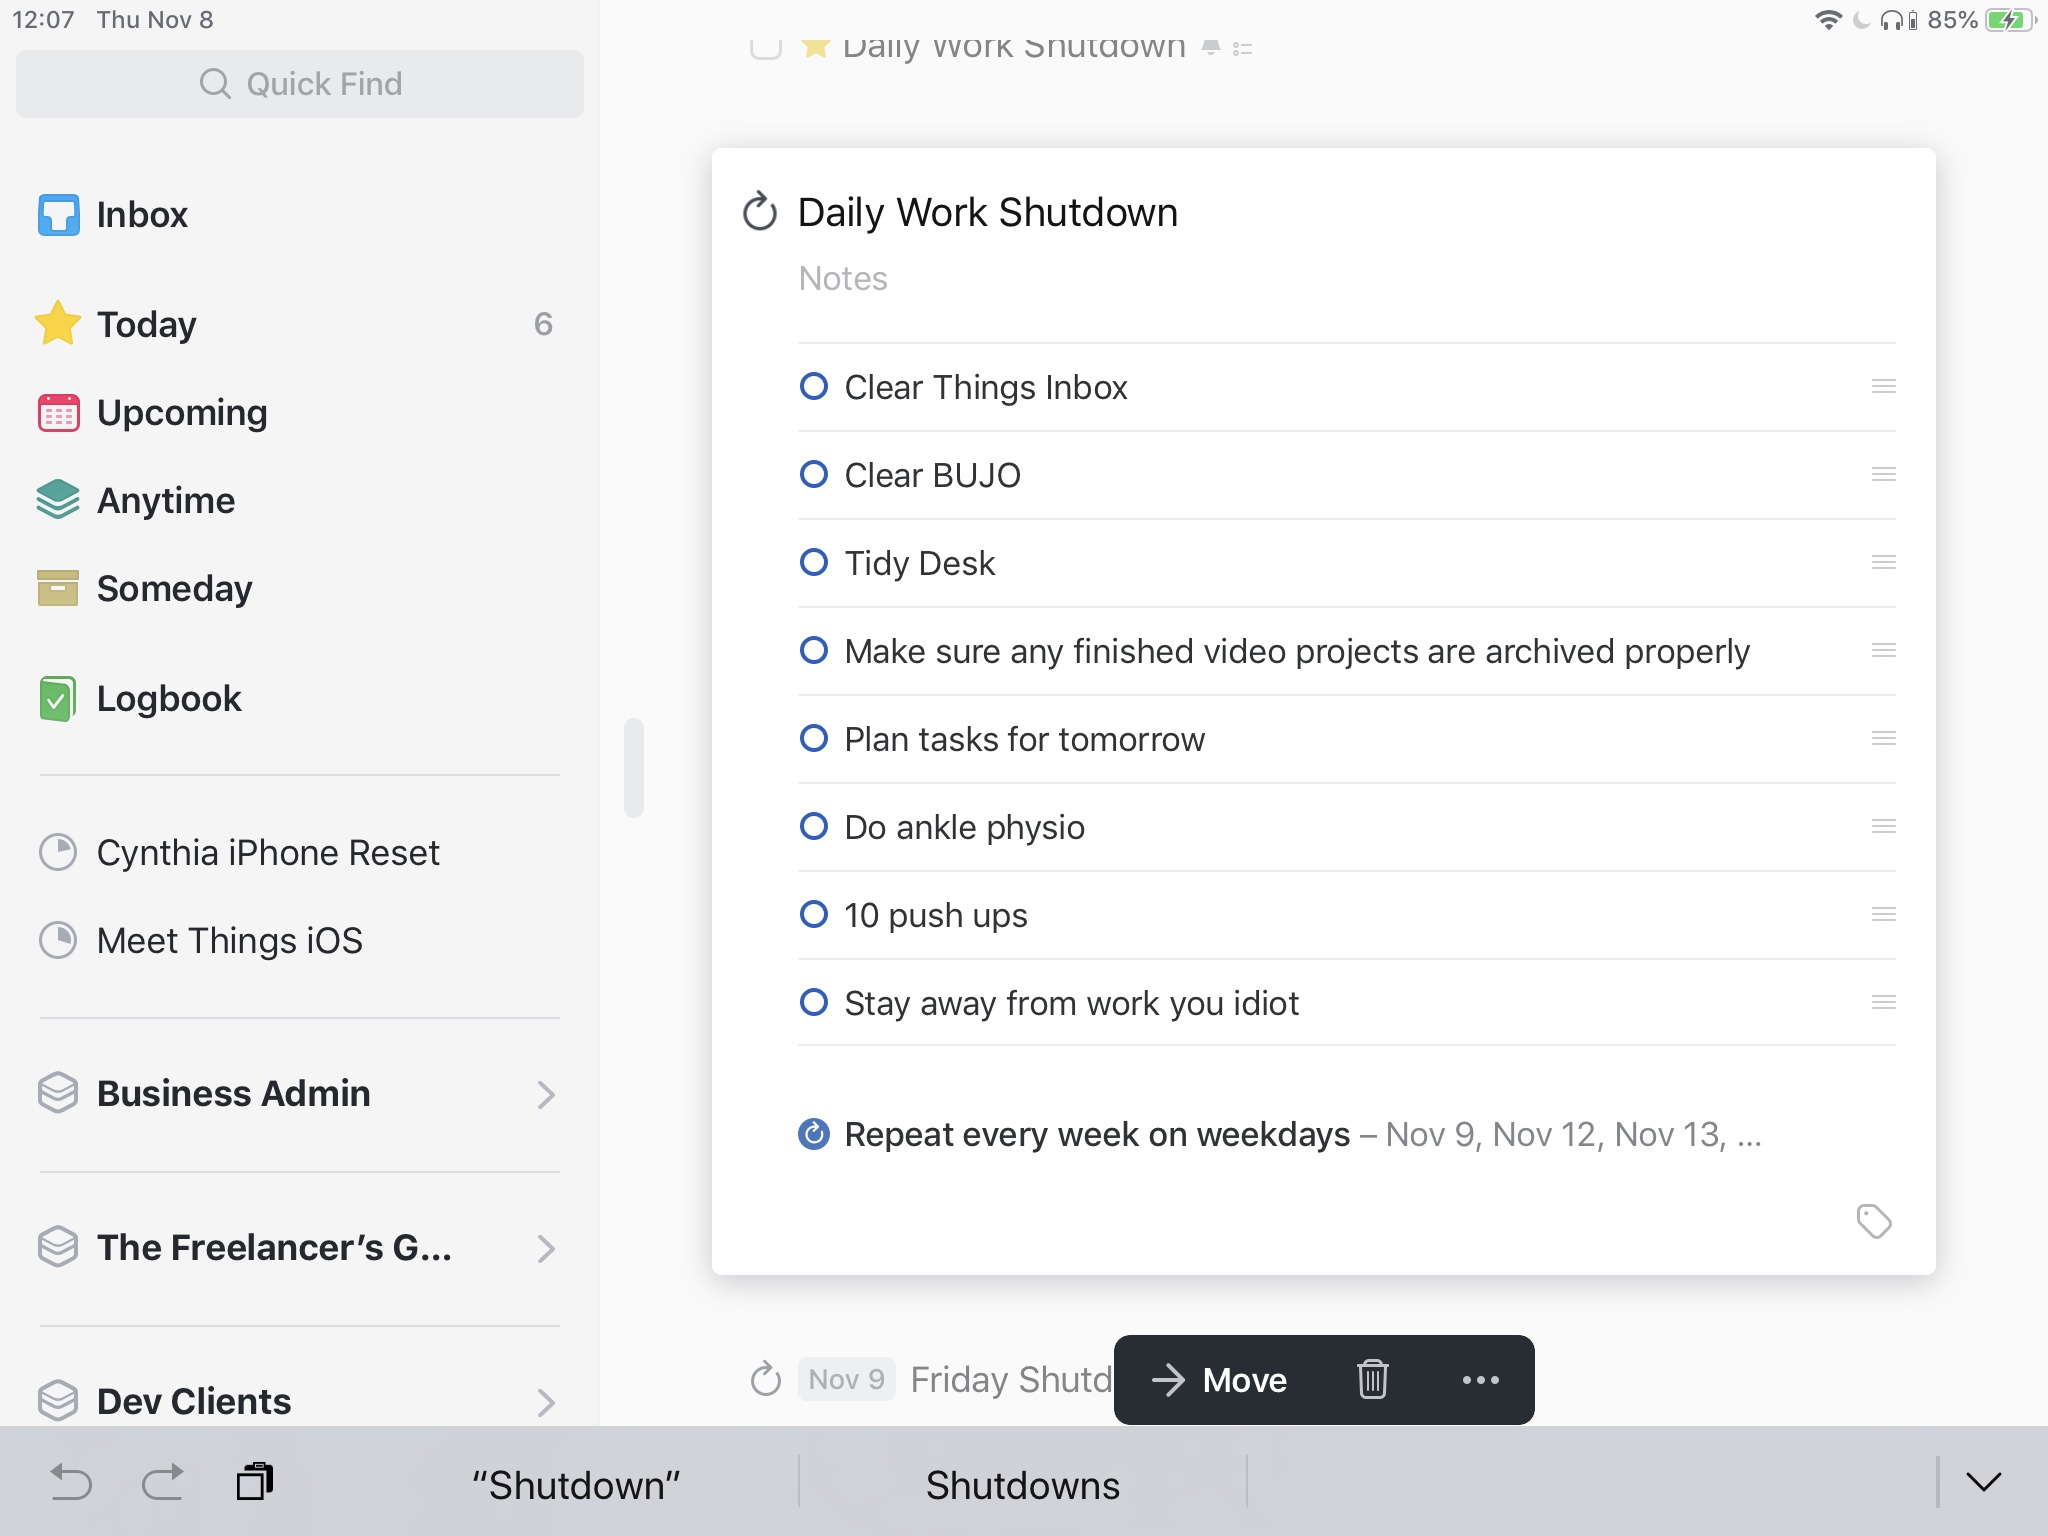Delete the task with the trash icon
The width and height of the screenshot is (2048, 1536).
(x=1372, y=1379)
